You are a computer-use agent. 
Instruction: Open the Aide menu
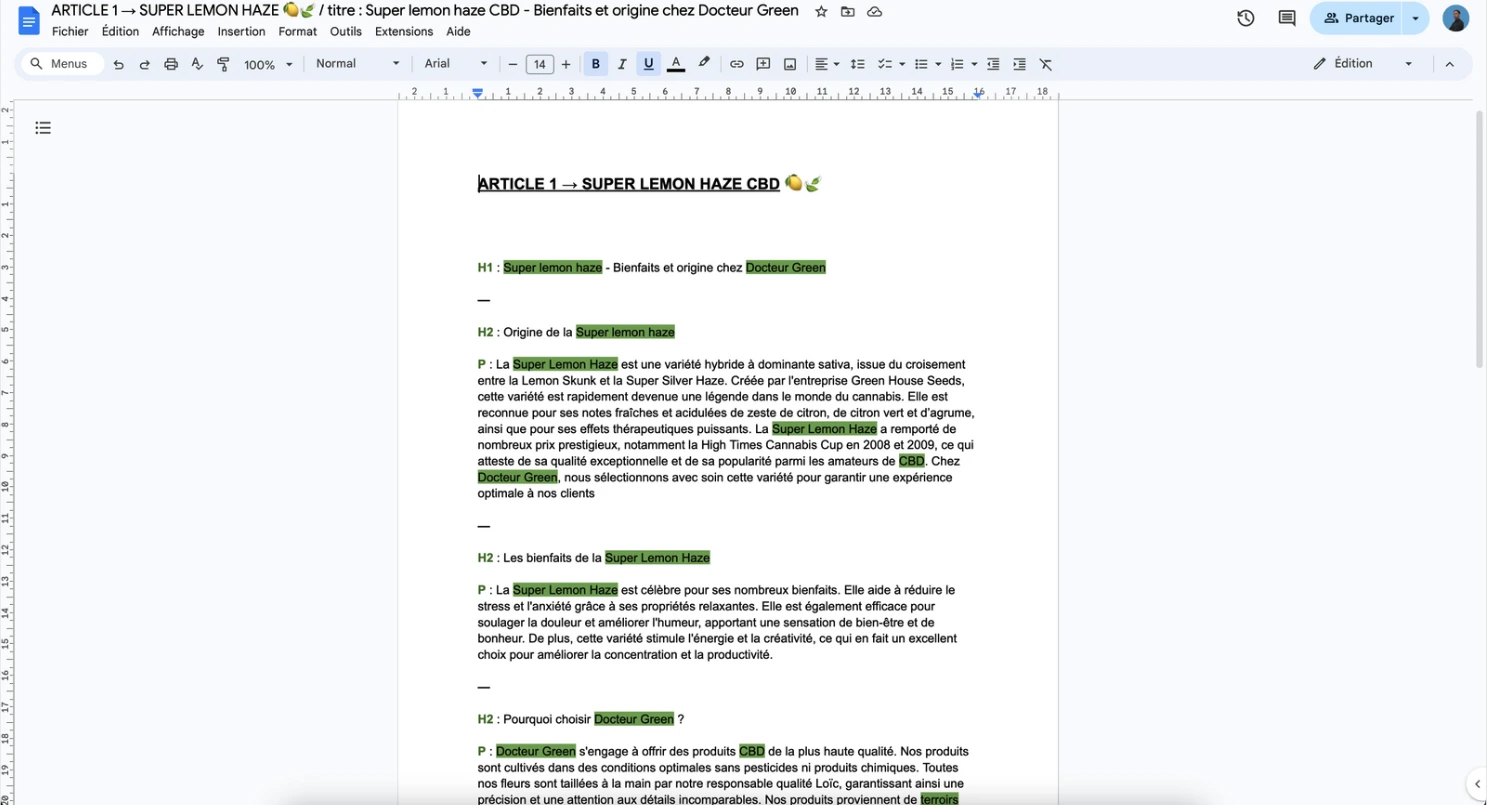pos(458,31)
